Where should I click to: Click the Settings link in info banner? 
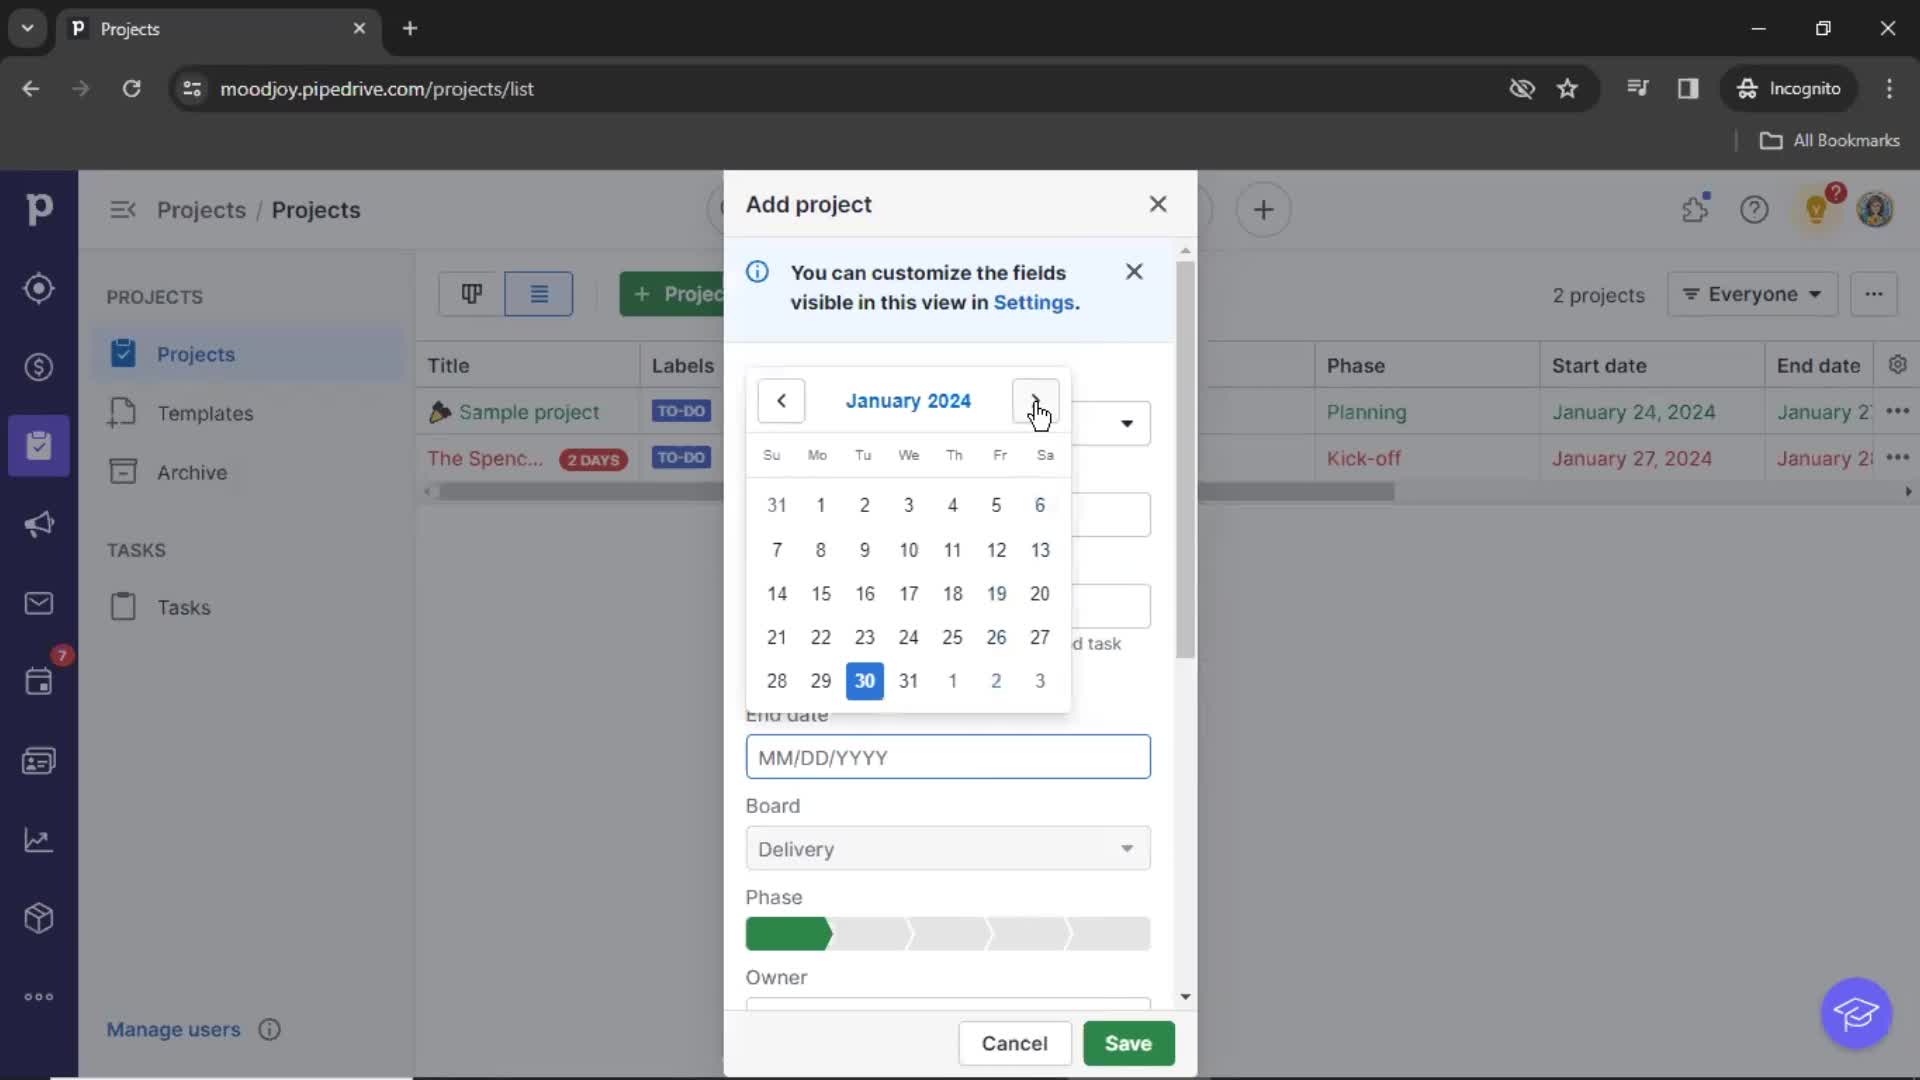1033,302
